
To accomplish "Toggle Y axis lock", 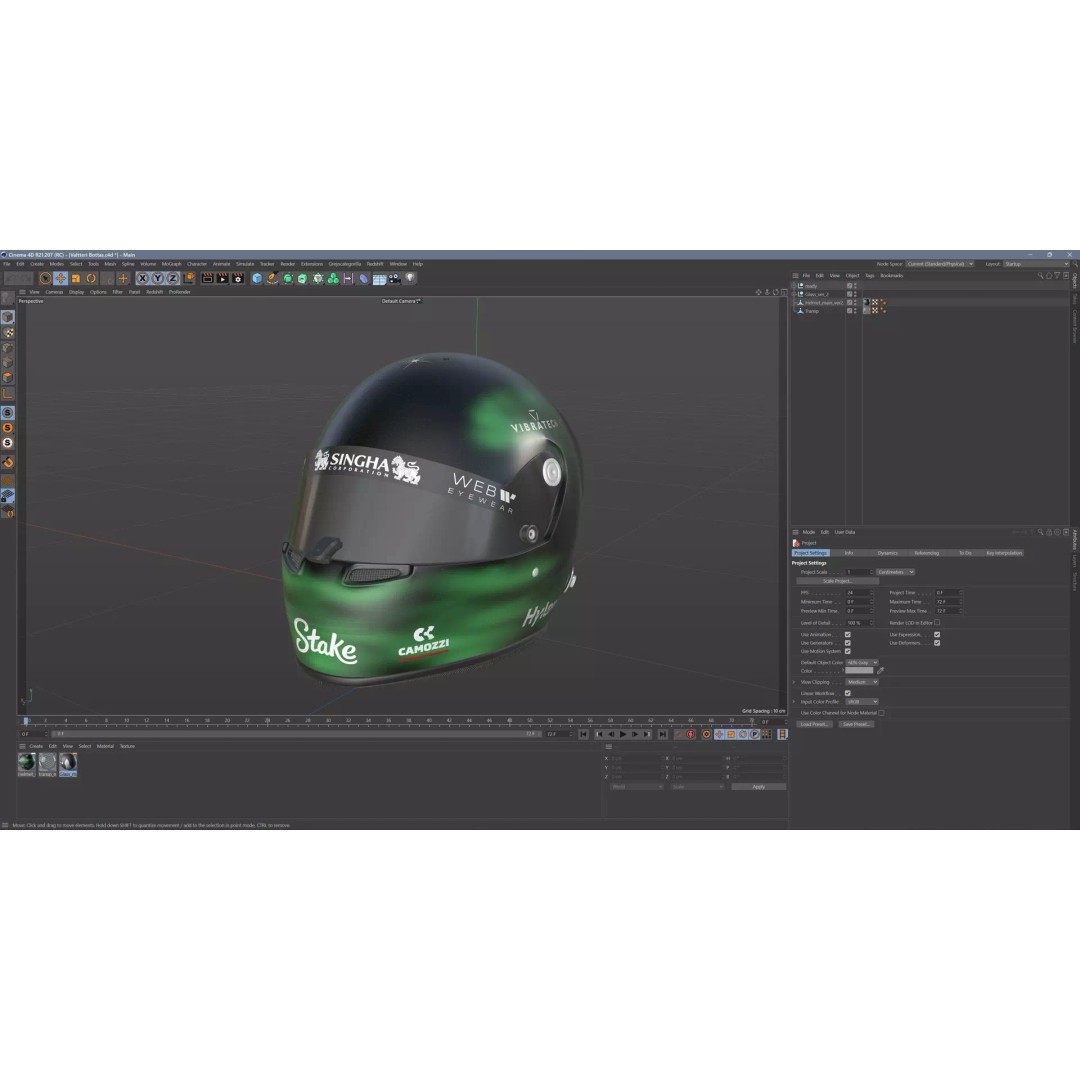I will (158, 278).
